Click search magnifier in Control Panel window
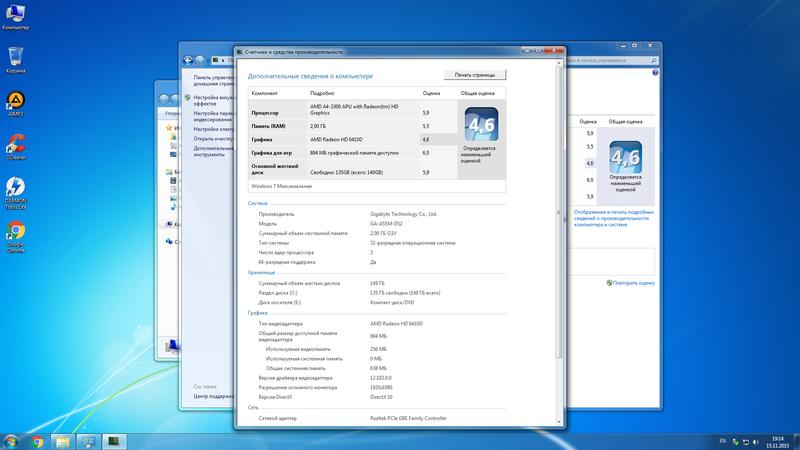Viewport: 800px width, 450px height. pos(654,60)
